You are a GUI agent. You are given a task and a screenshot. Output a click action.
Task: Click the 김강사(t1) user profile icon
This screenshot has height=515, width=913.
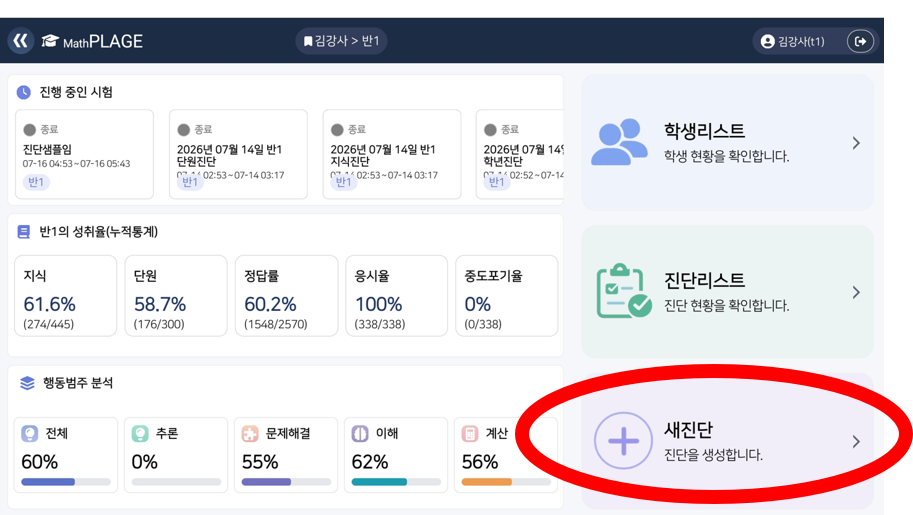(x=767, y=41)
